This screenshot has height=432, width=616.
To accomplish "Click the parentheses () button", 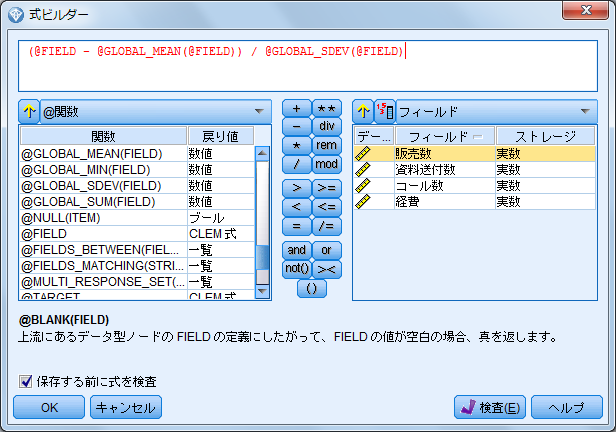I will click(312, 289).
